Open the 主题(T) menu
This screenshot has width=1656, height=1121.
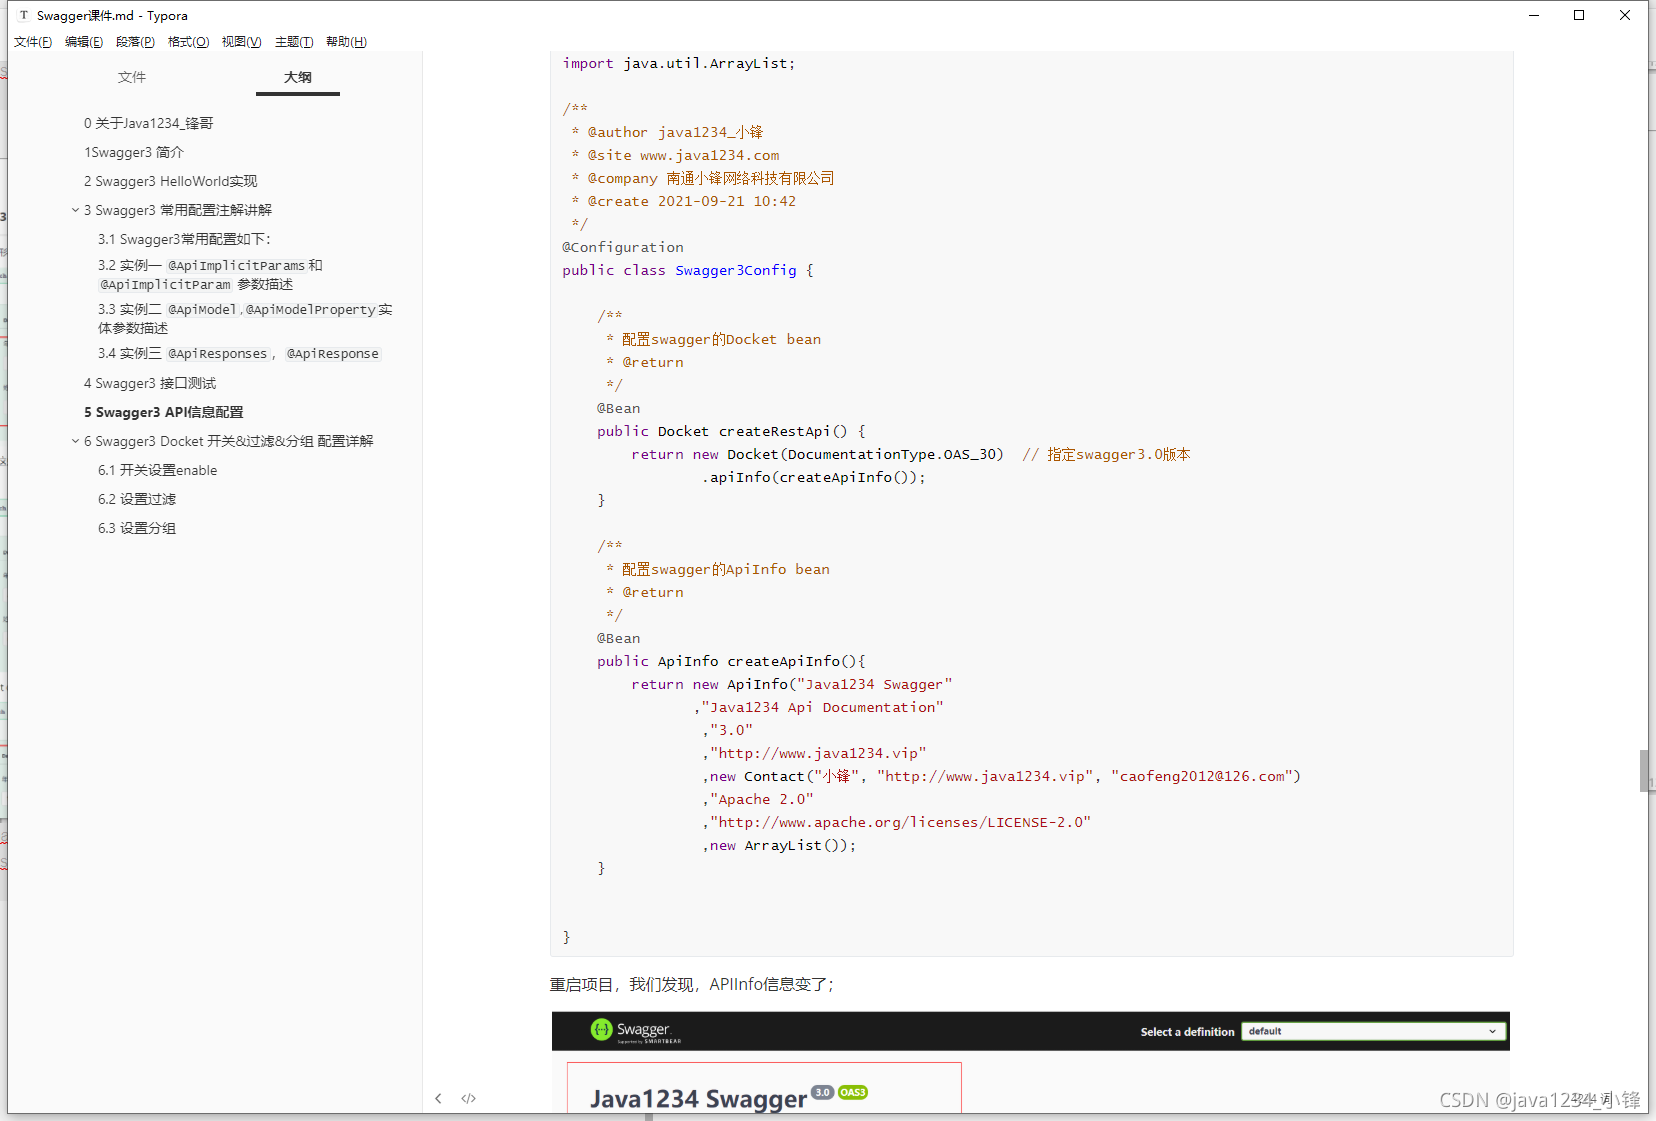tap(294, 42)
